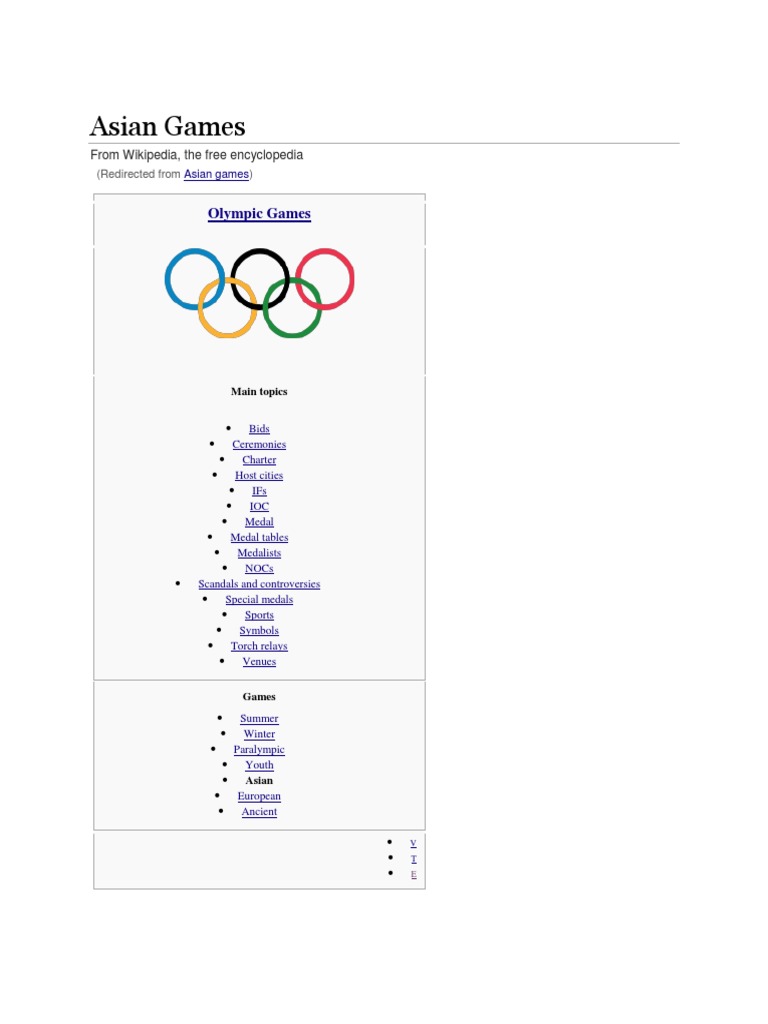The width and height of the screenshot is (768, 1024).
Task: Click the Olympic rings image
Action: (x=259, y=292)
